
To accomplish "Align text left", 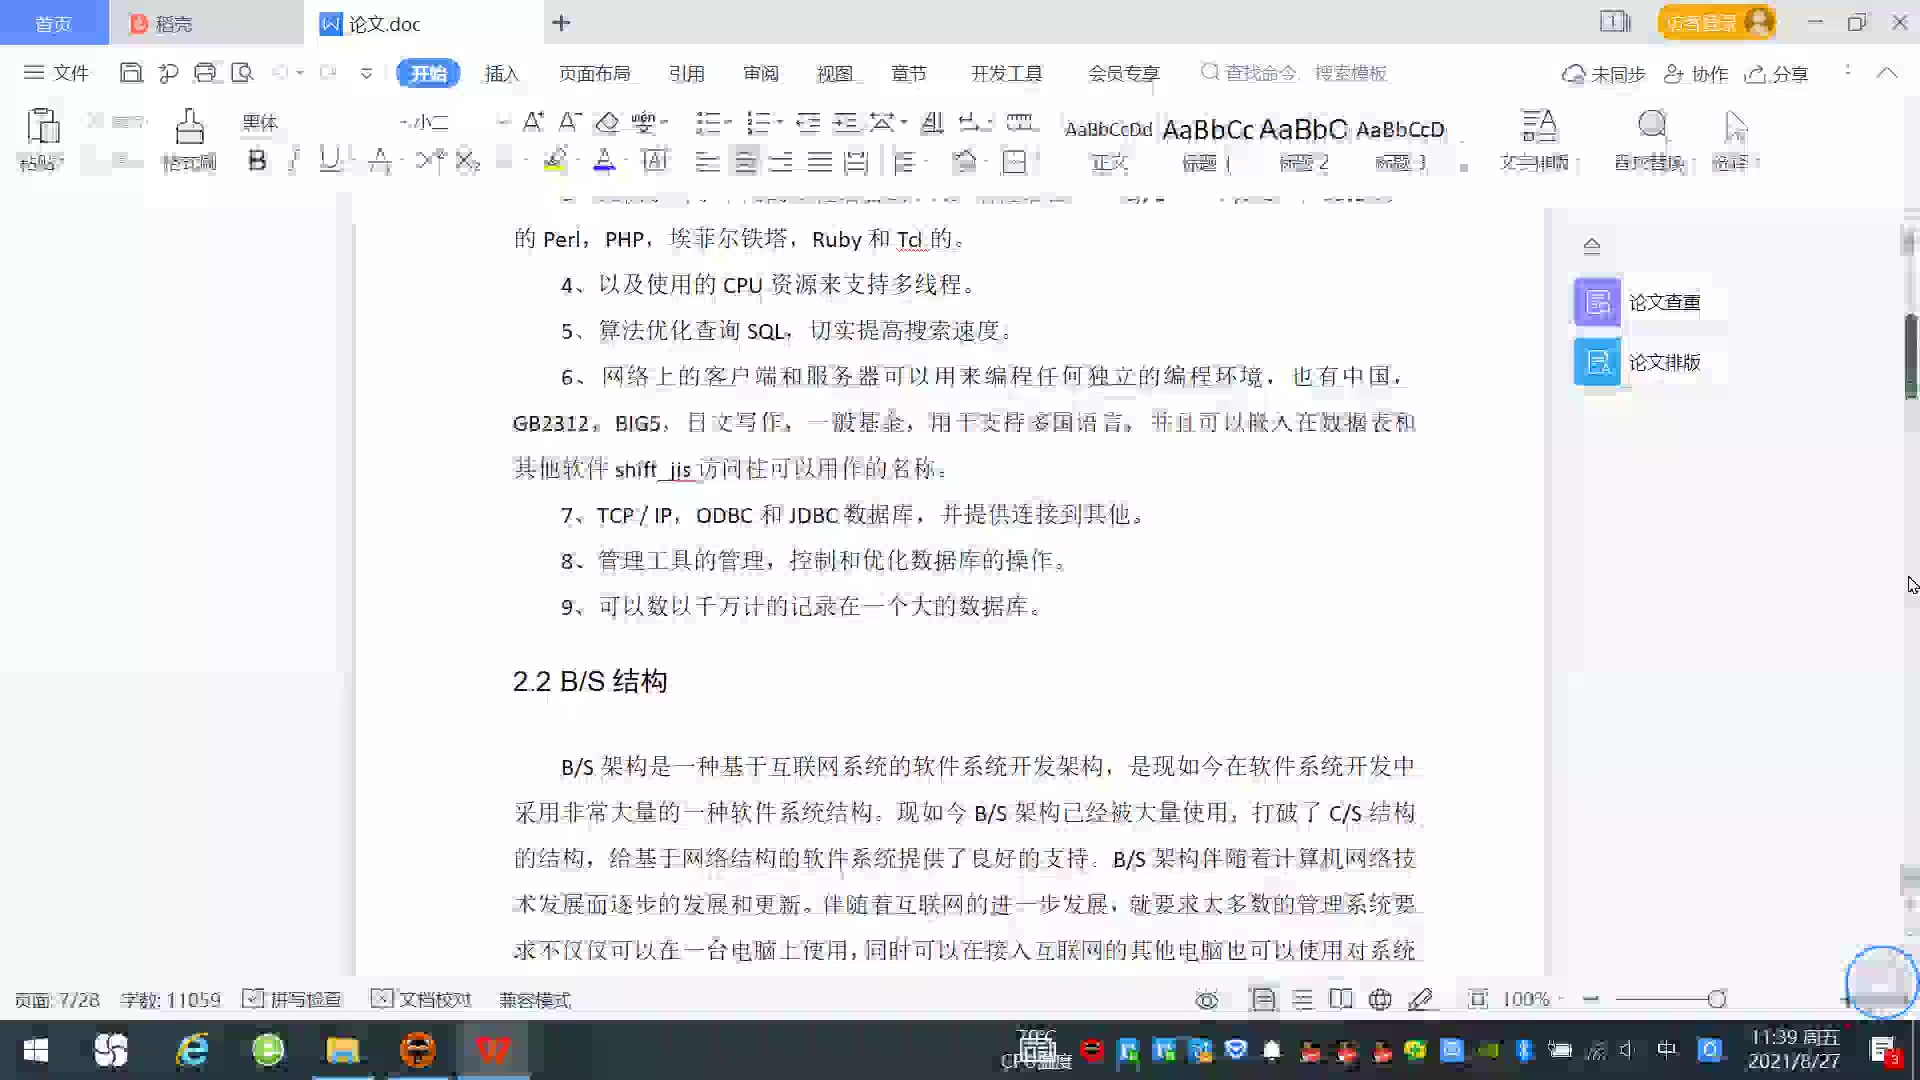I will [707, 161].
